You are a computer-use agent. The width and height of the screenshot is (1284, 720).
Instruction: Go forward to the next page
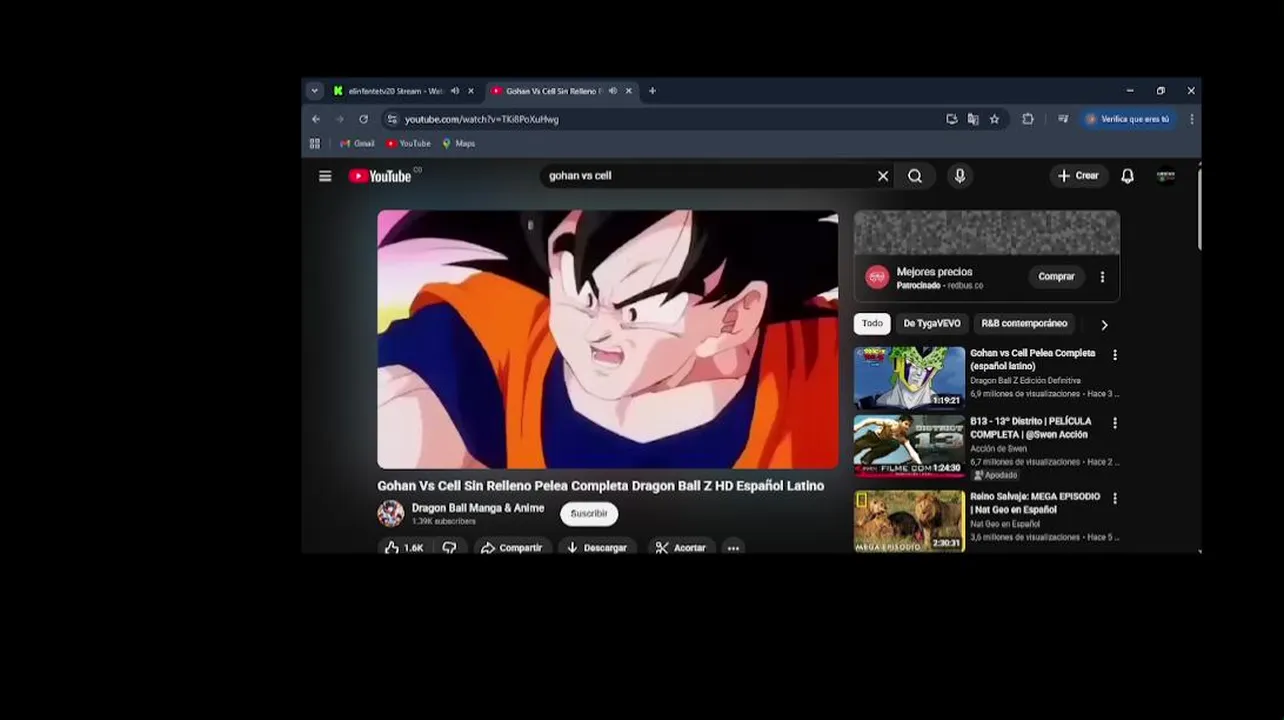pos(339,119)
